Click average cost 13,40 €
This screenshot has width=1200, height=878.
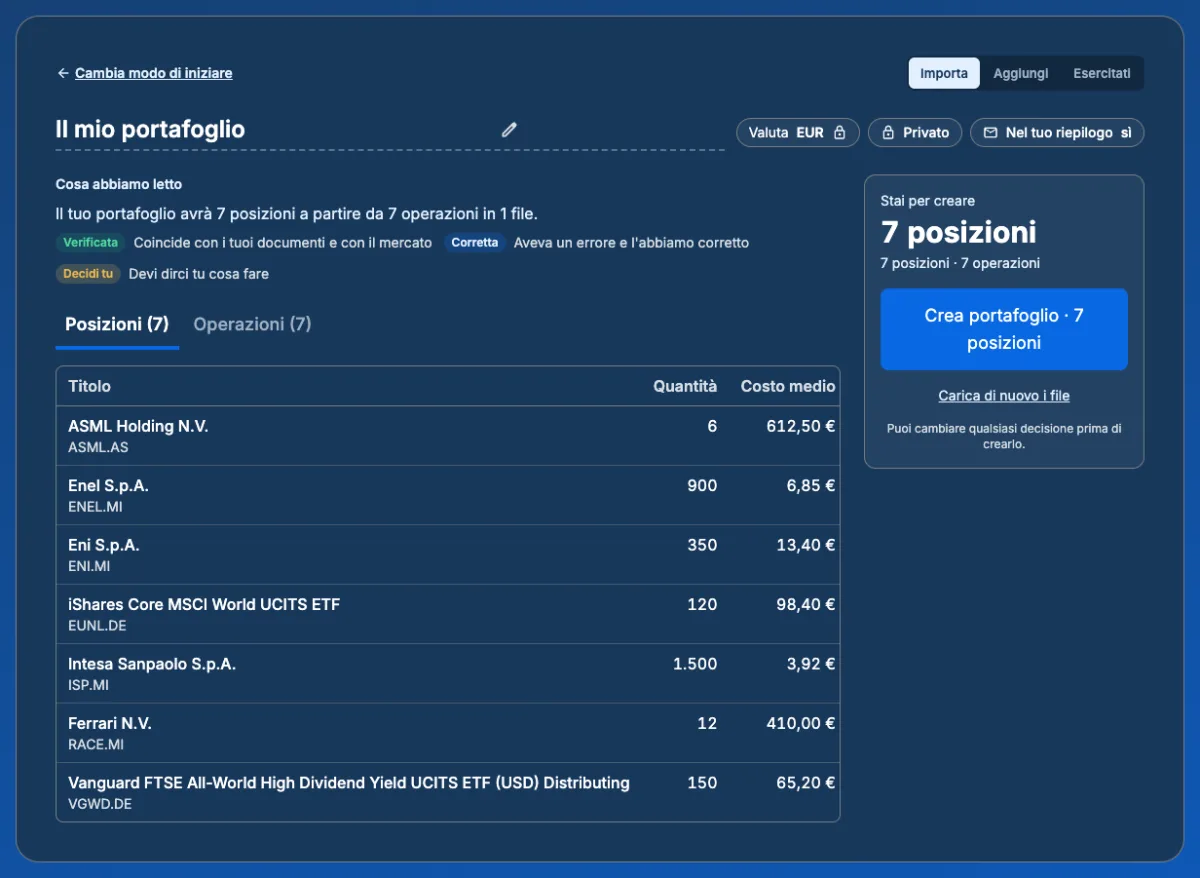click(x=806, y=545)
